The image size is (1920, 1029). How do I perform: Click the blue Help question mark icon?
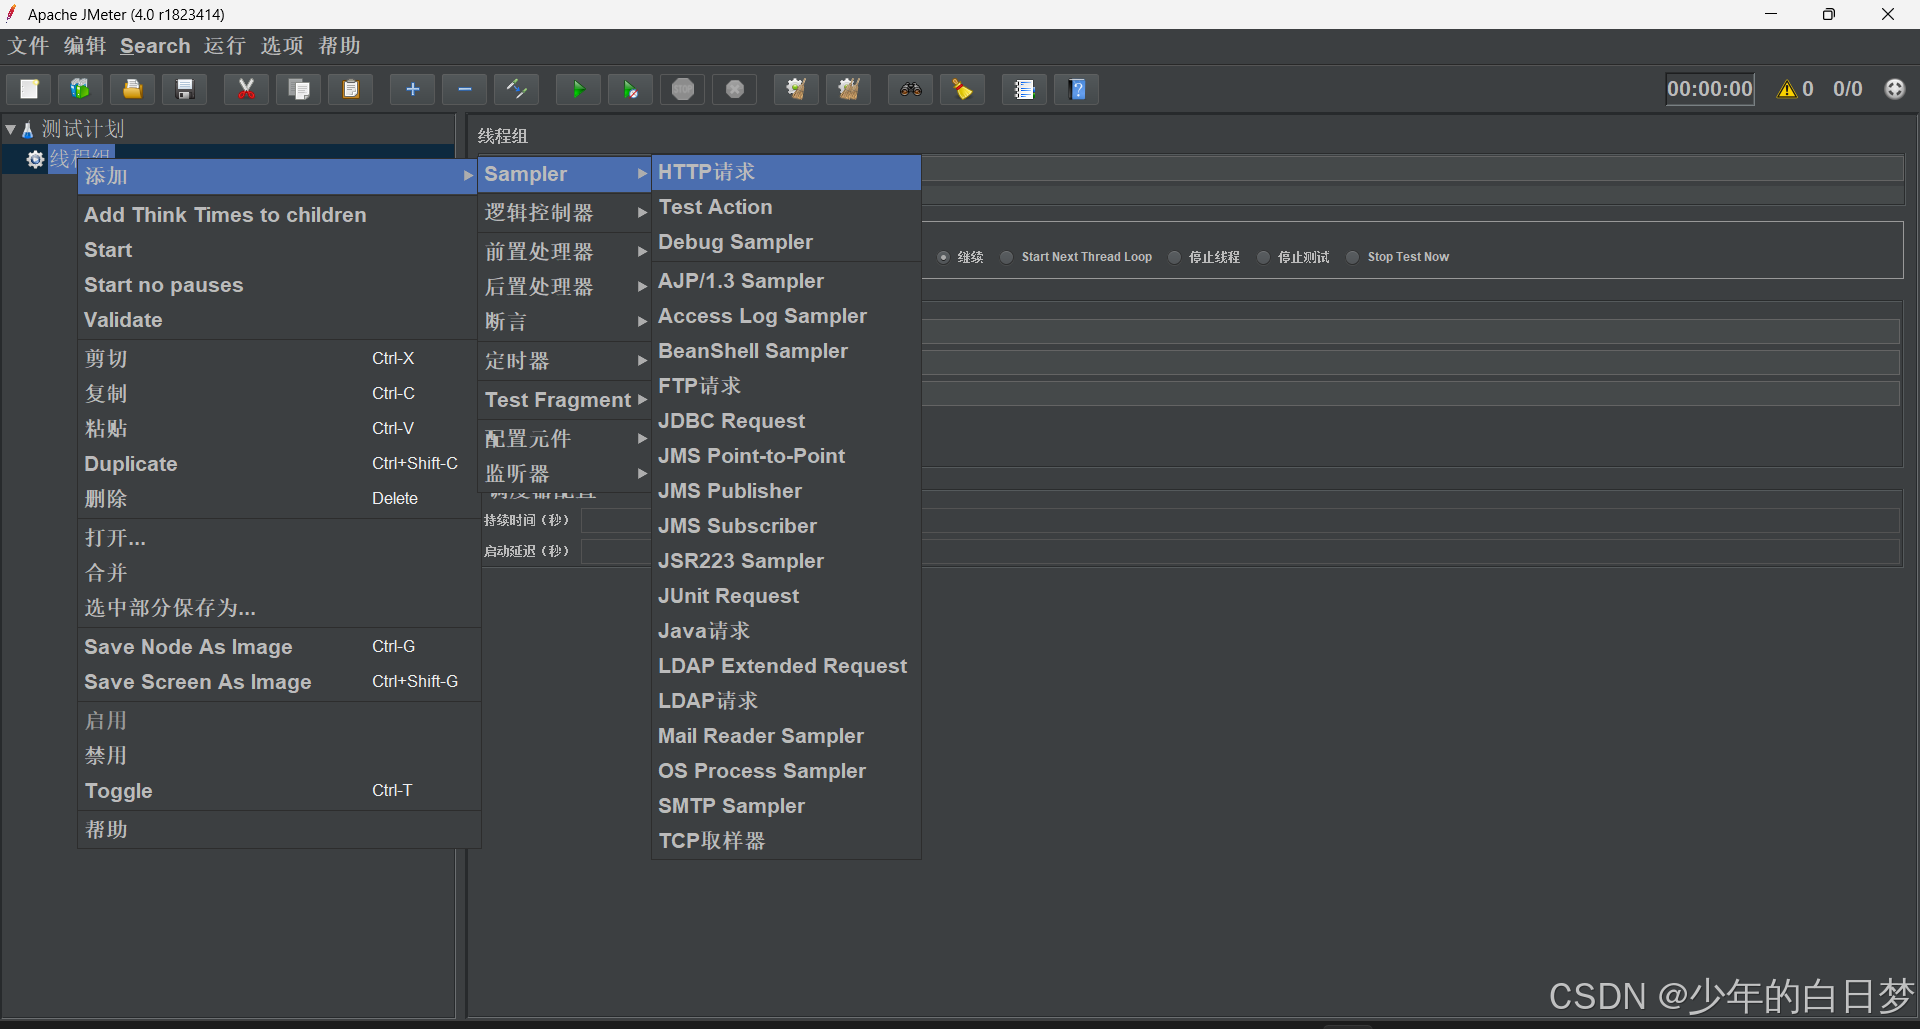[x=1077, y=89]
